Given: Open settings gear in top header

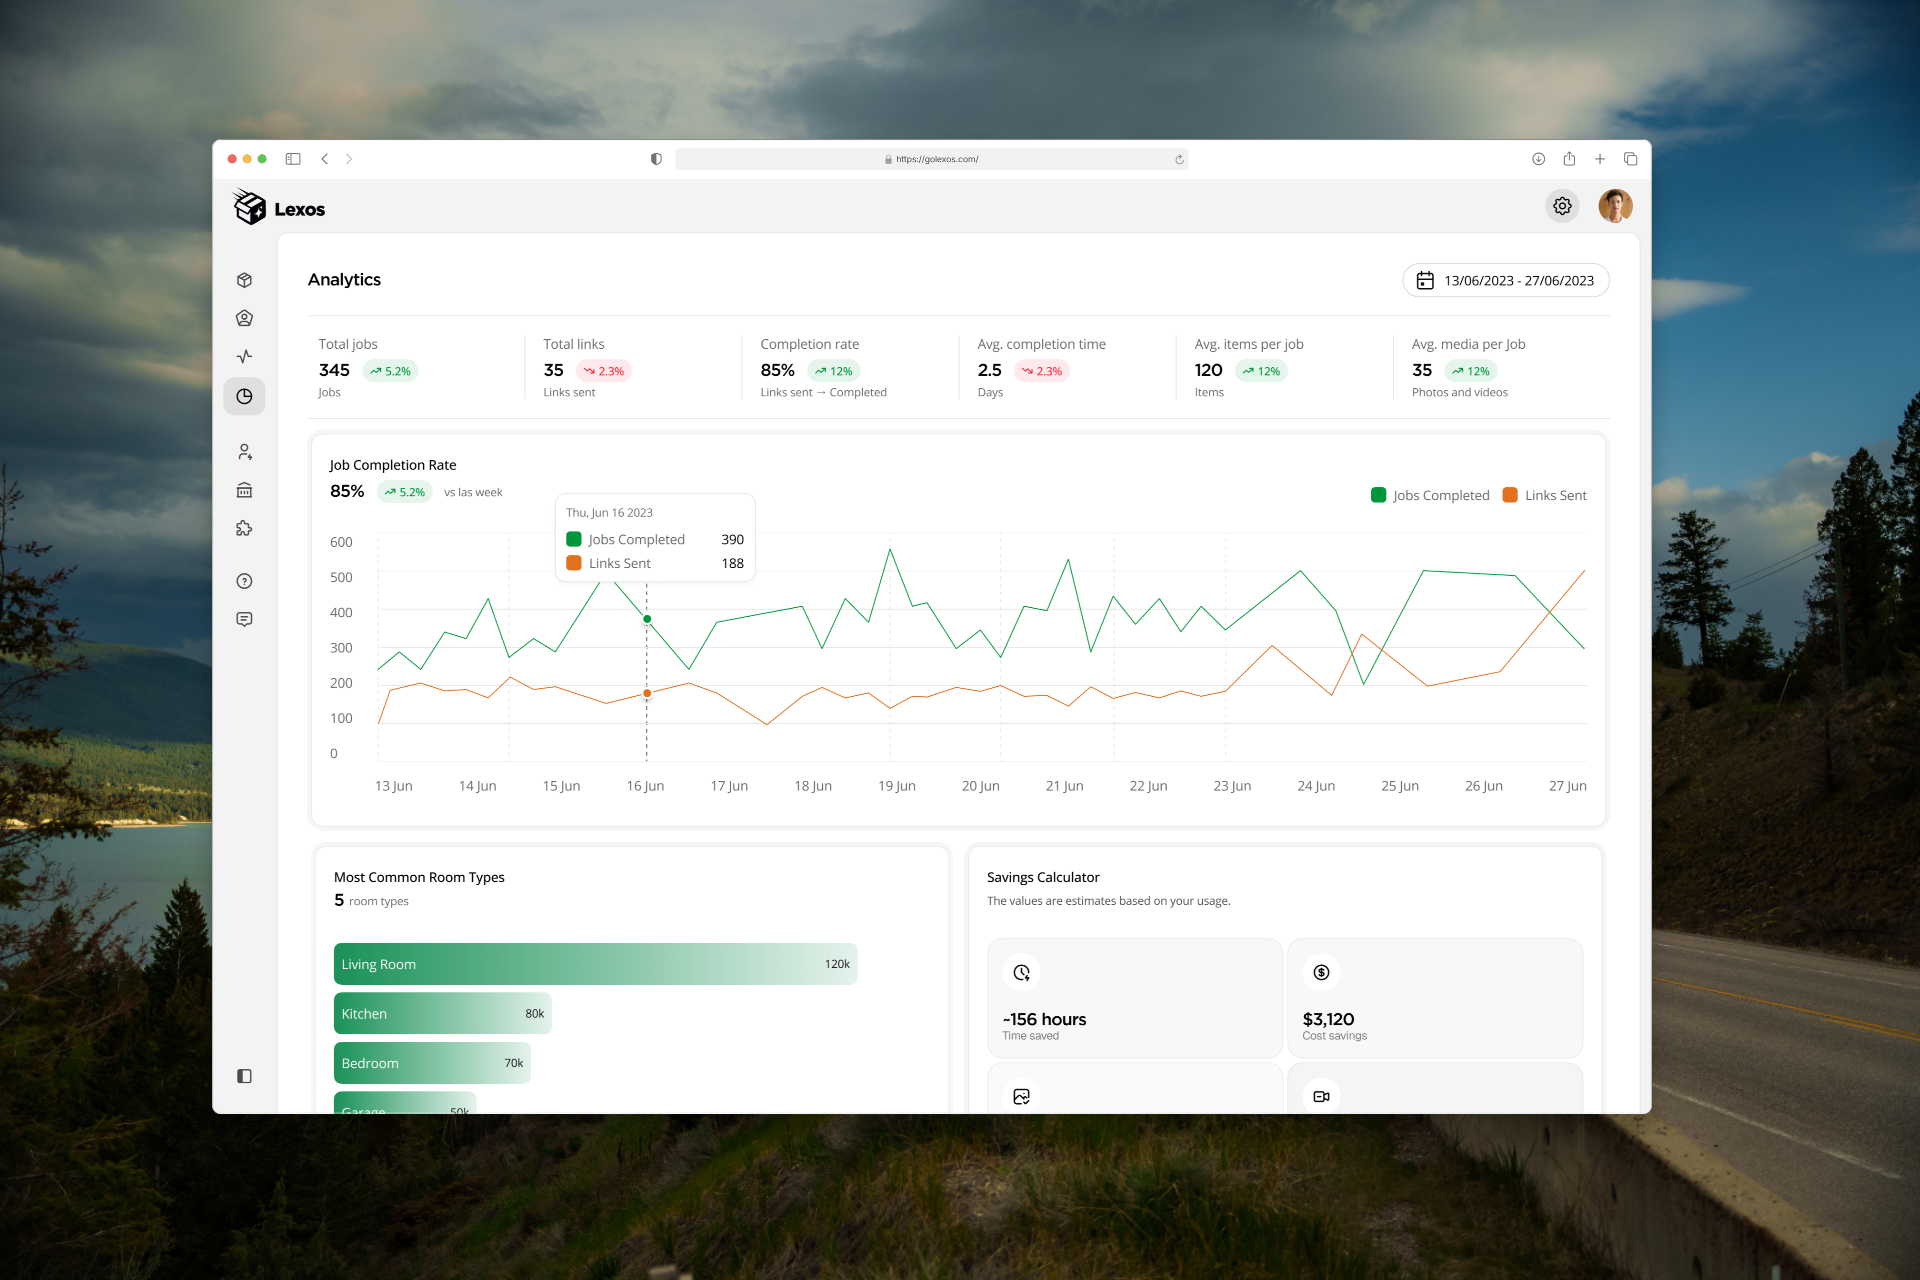Looking at the screenshot, I should click(x=1562, y=206).
